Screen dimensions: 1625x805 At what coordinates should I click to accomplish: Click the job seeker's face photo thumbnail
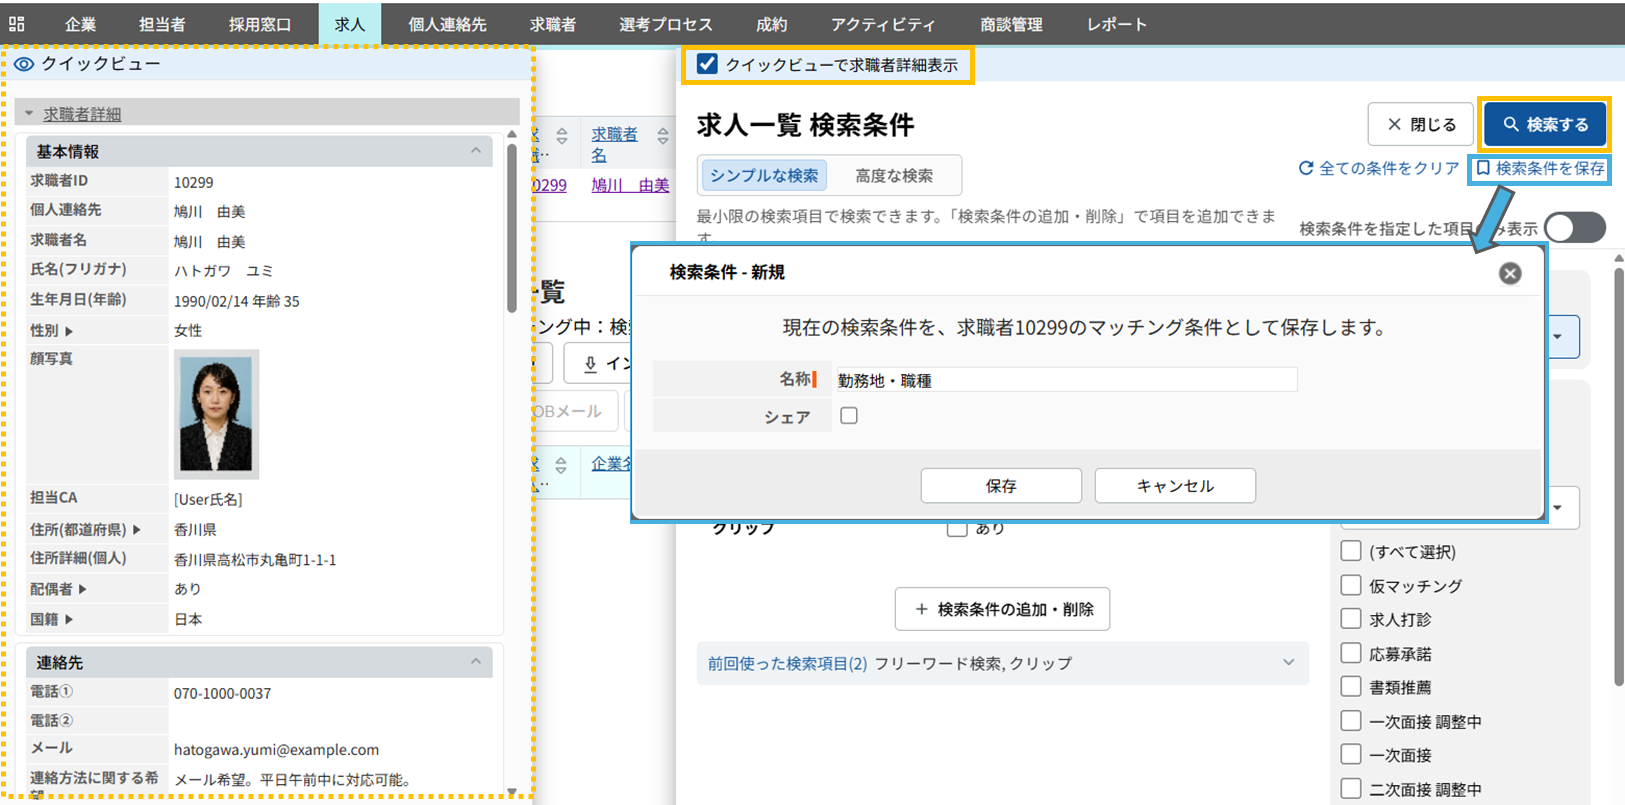pyautogui.click(x=216, y=414)
